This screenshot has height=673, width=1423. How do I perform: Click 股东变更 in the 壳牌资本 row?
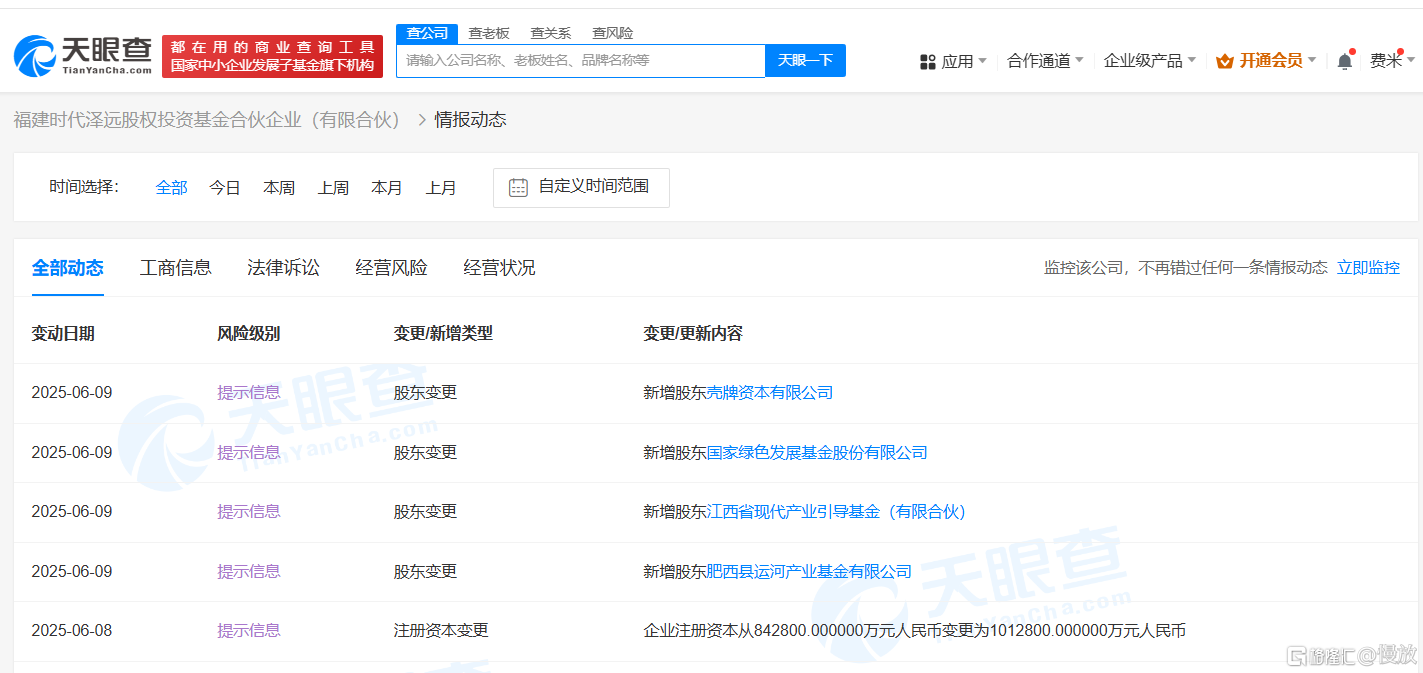pyautogui.click(x=425, y=392)
